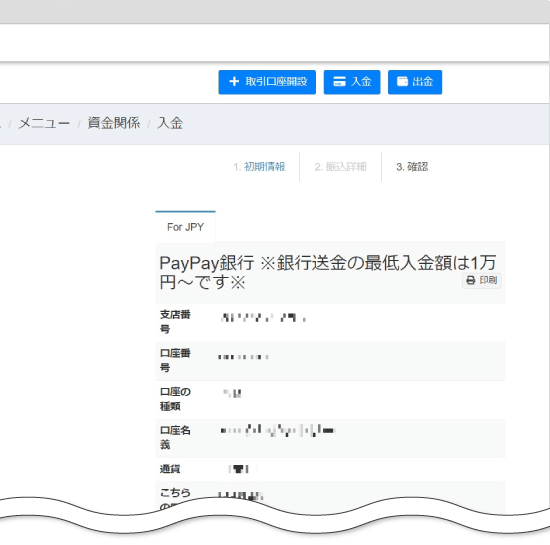
Task: Switch to the For JPY tab
Action: (185, 227)
